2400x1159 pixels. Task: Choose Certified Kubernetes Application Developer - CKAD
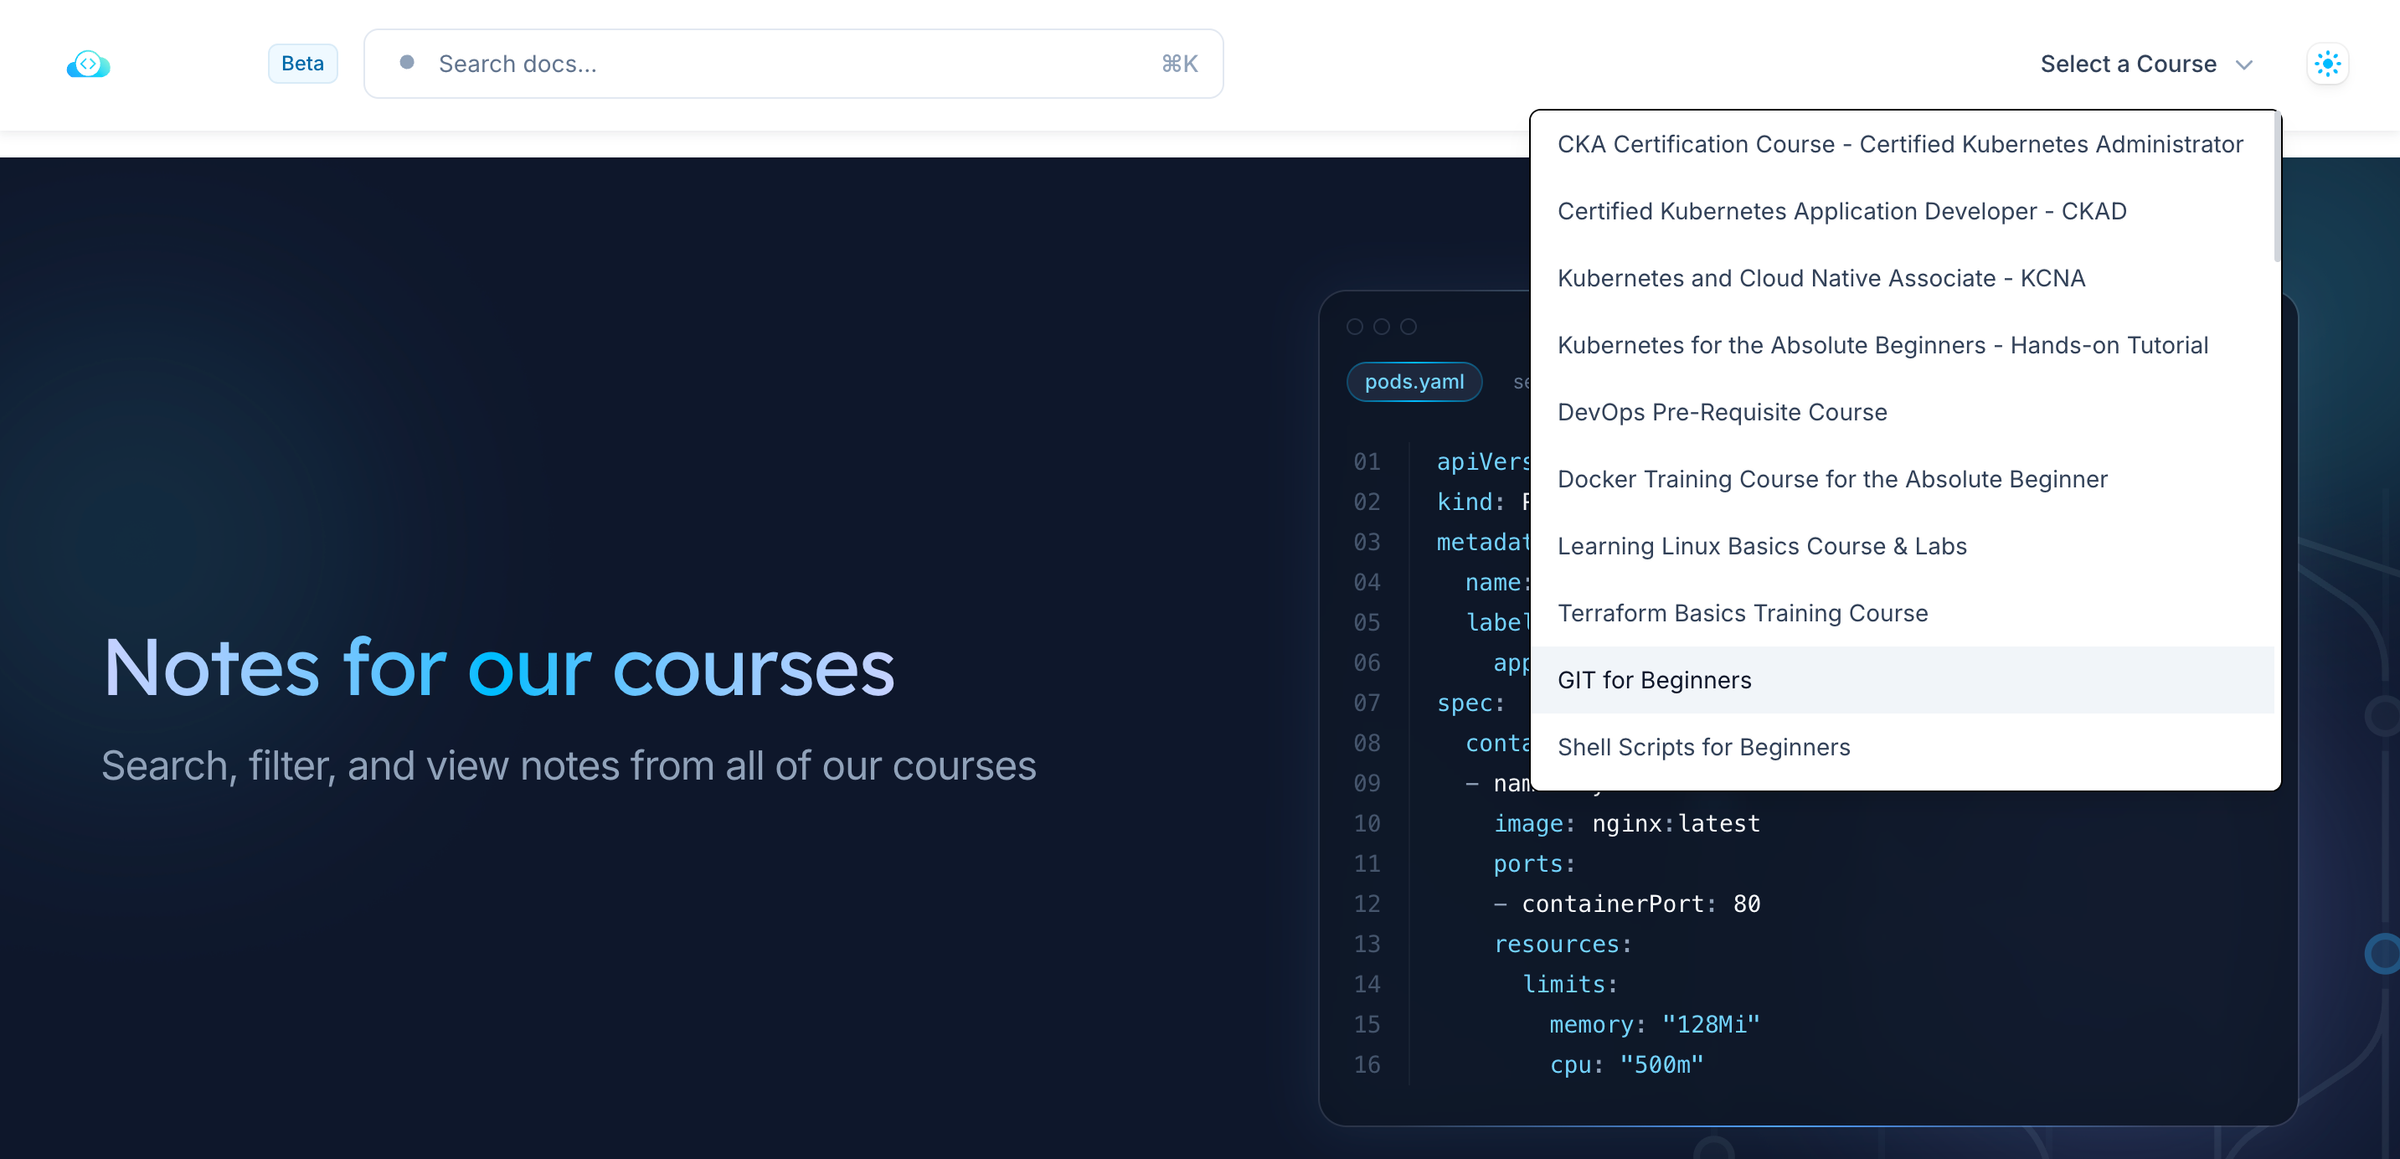click(1843, 211)
